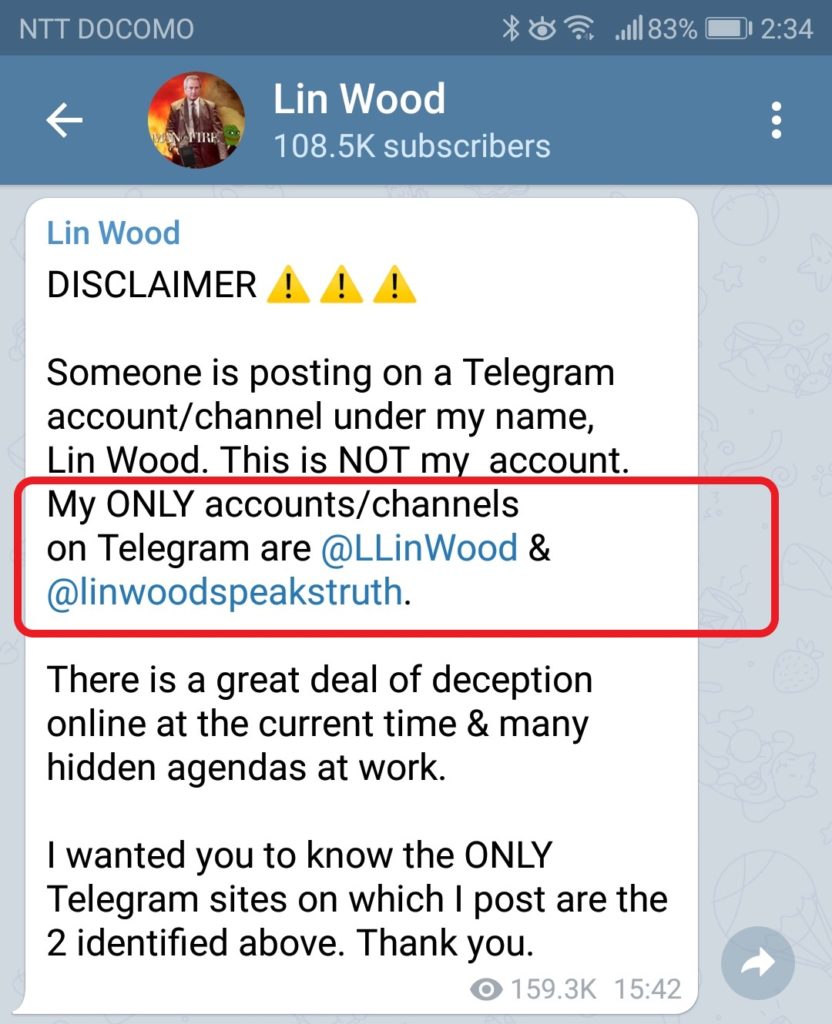
Task: Tap the Lin Wood sender name
Action: click(x=113, y=233)
